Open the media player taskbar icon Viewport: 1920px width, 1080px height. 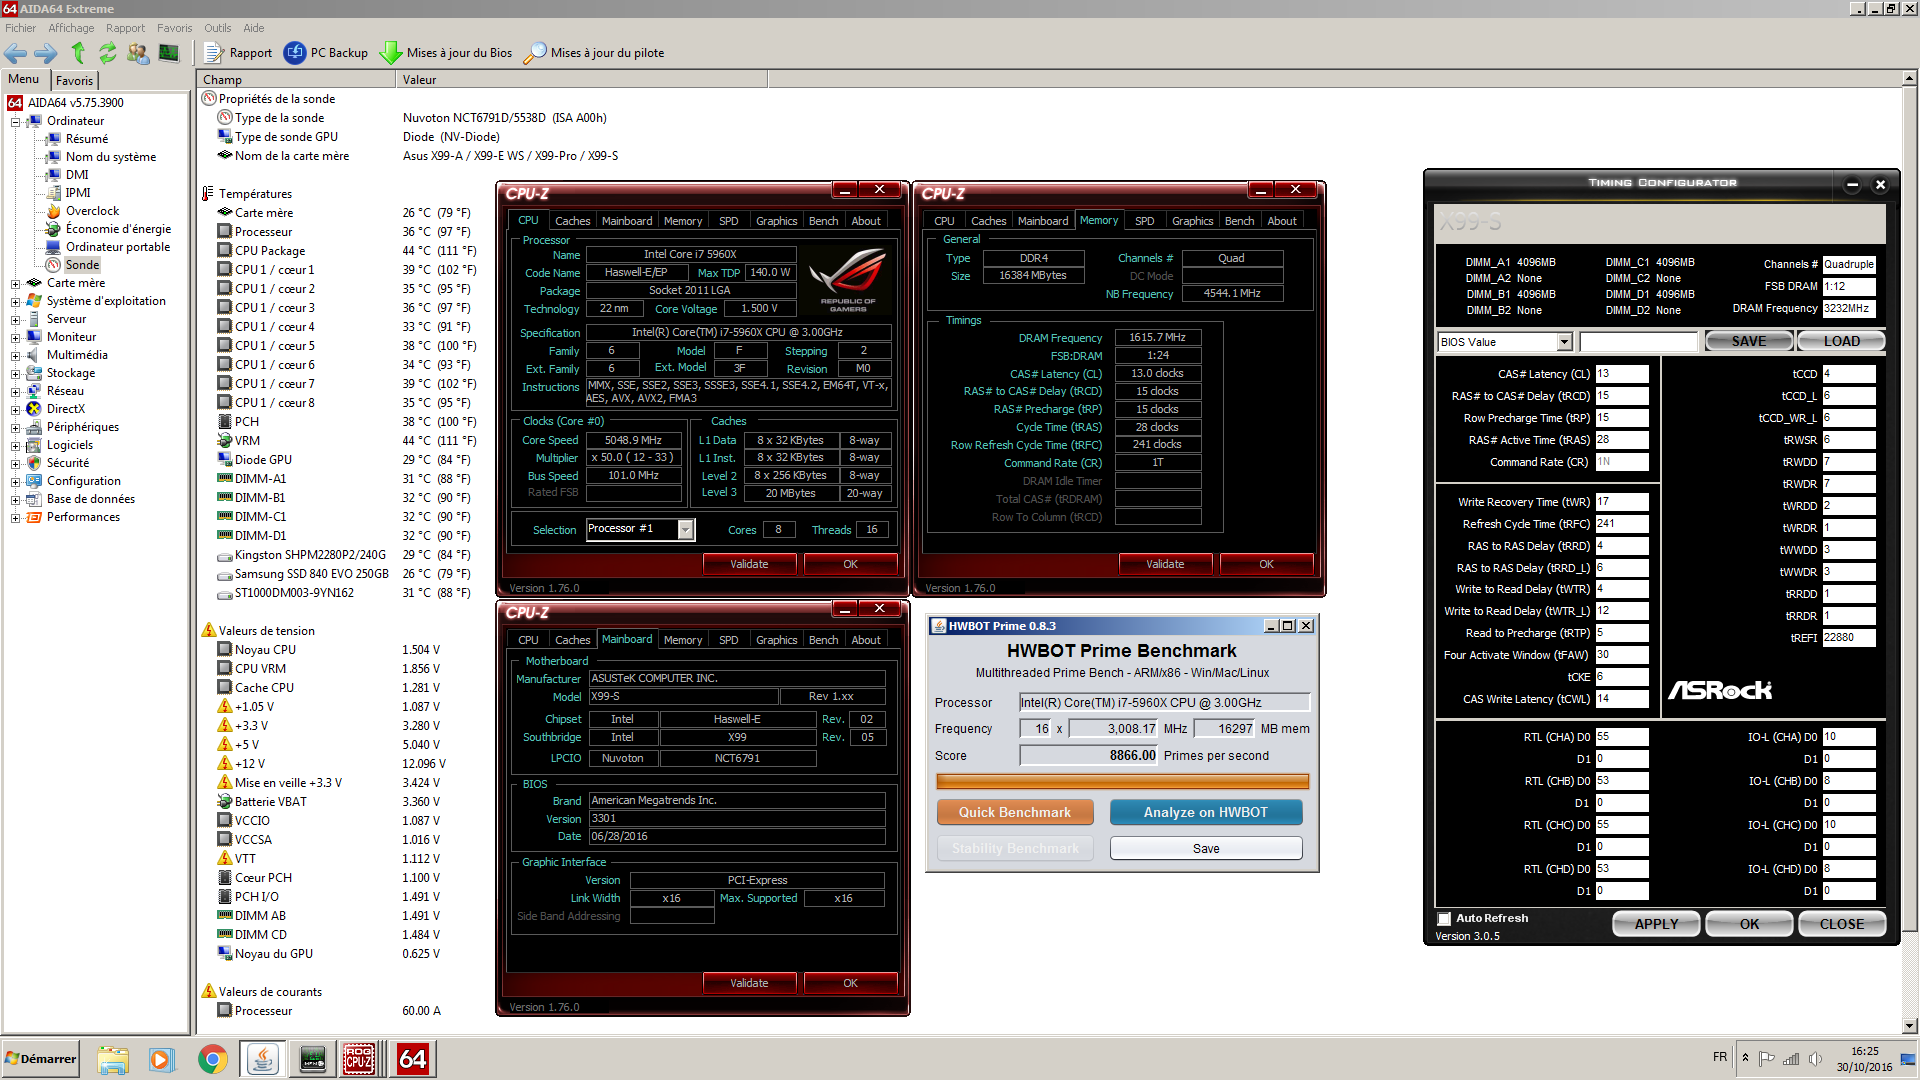[x=161, y=1059]
